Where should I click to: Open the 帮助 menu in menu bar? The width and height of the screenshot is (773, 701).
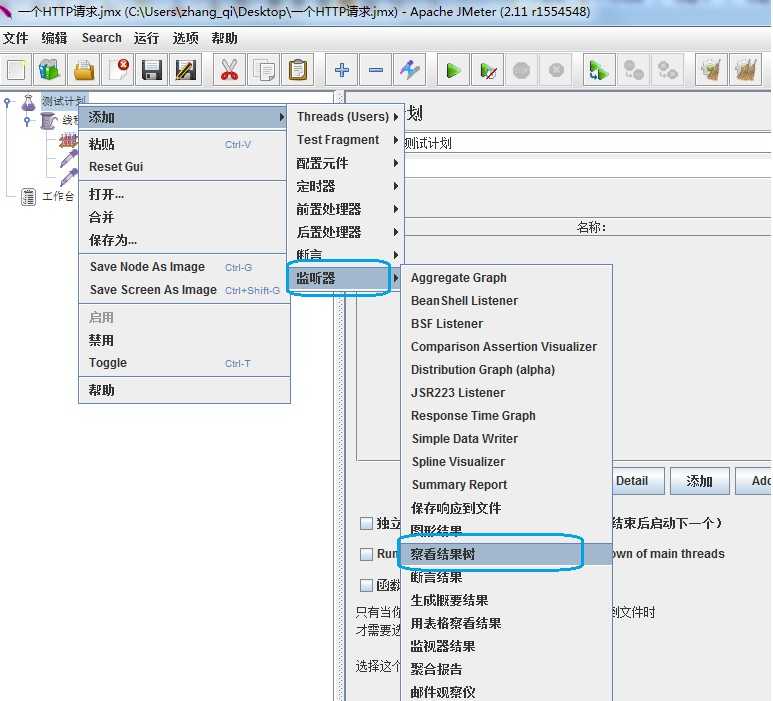click(224, 38)
